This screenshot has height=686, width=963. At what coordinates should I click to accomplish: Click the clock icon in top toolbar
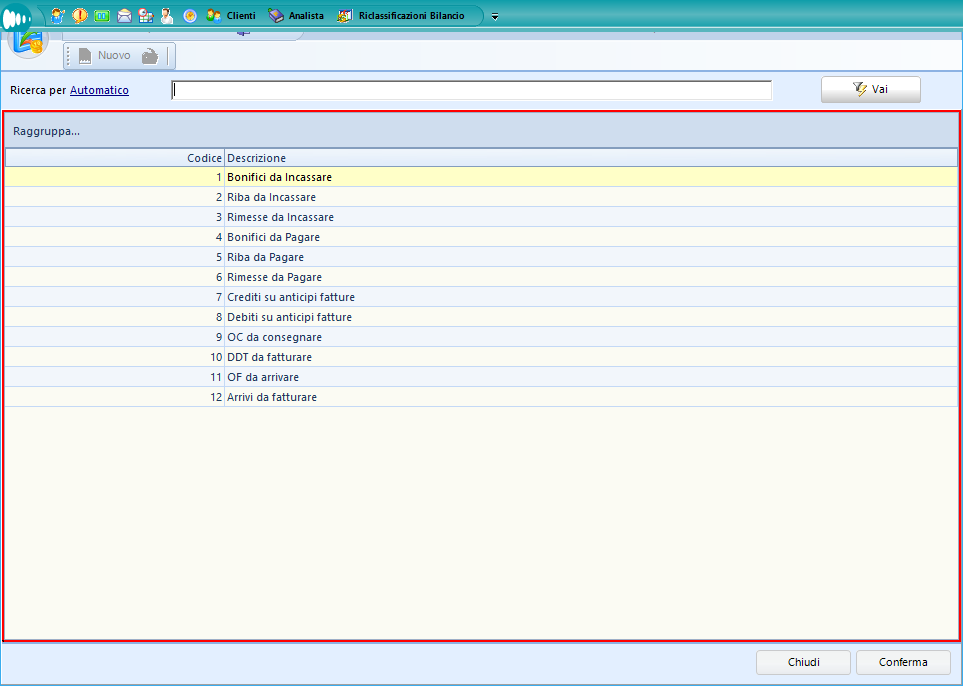coord(189,16)
